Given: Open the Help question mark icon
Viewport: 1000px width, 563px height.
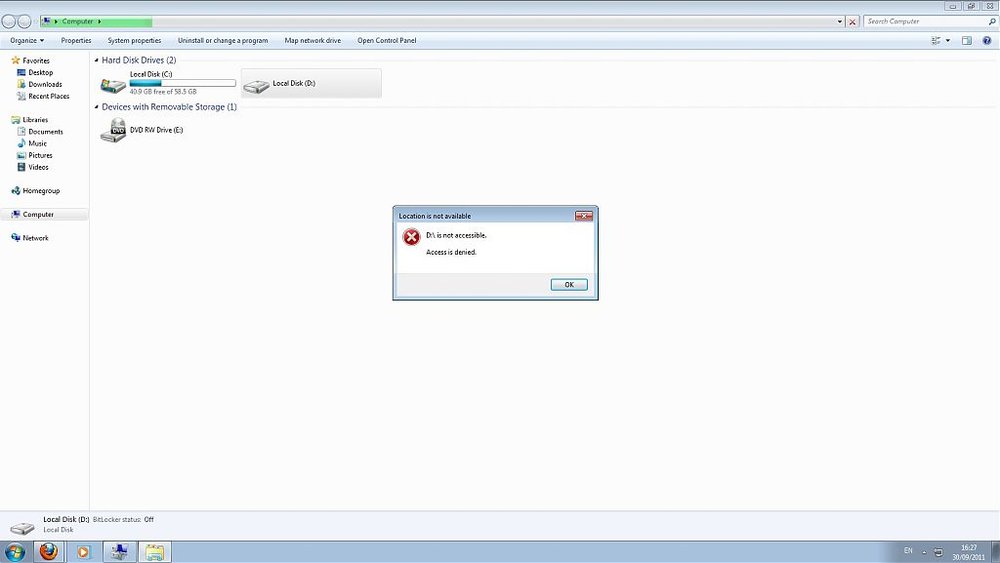Looking at the screenshot, I should point(987,40).
